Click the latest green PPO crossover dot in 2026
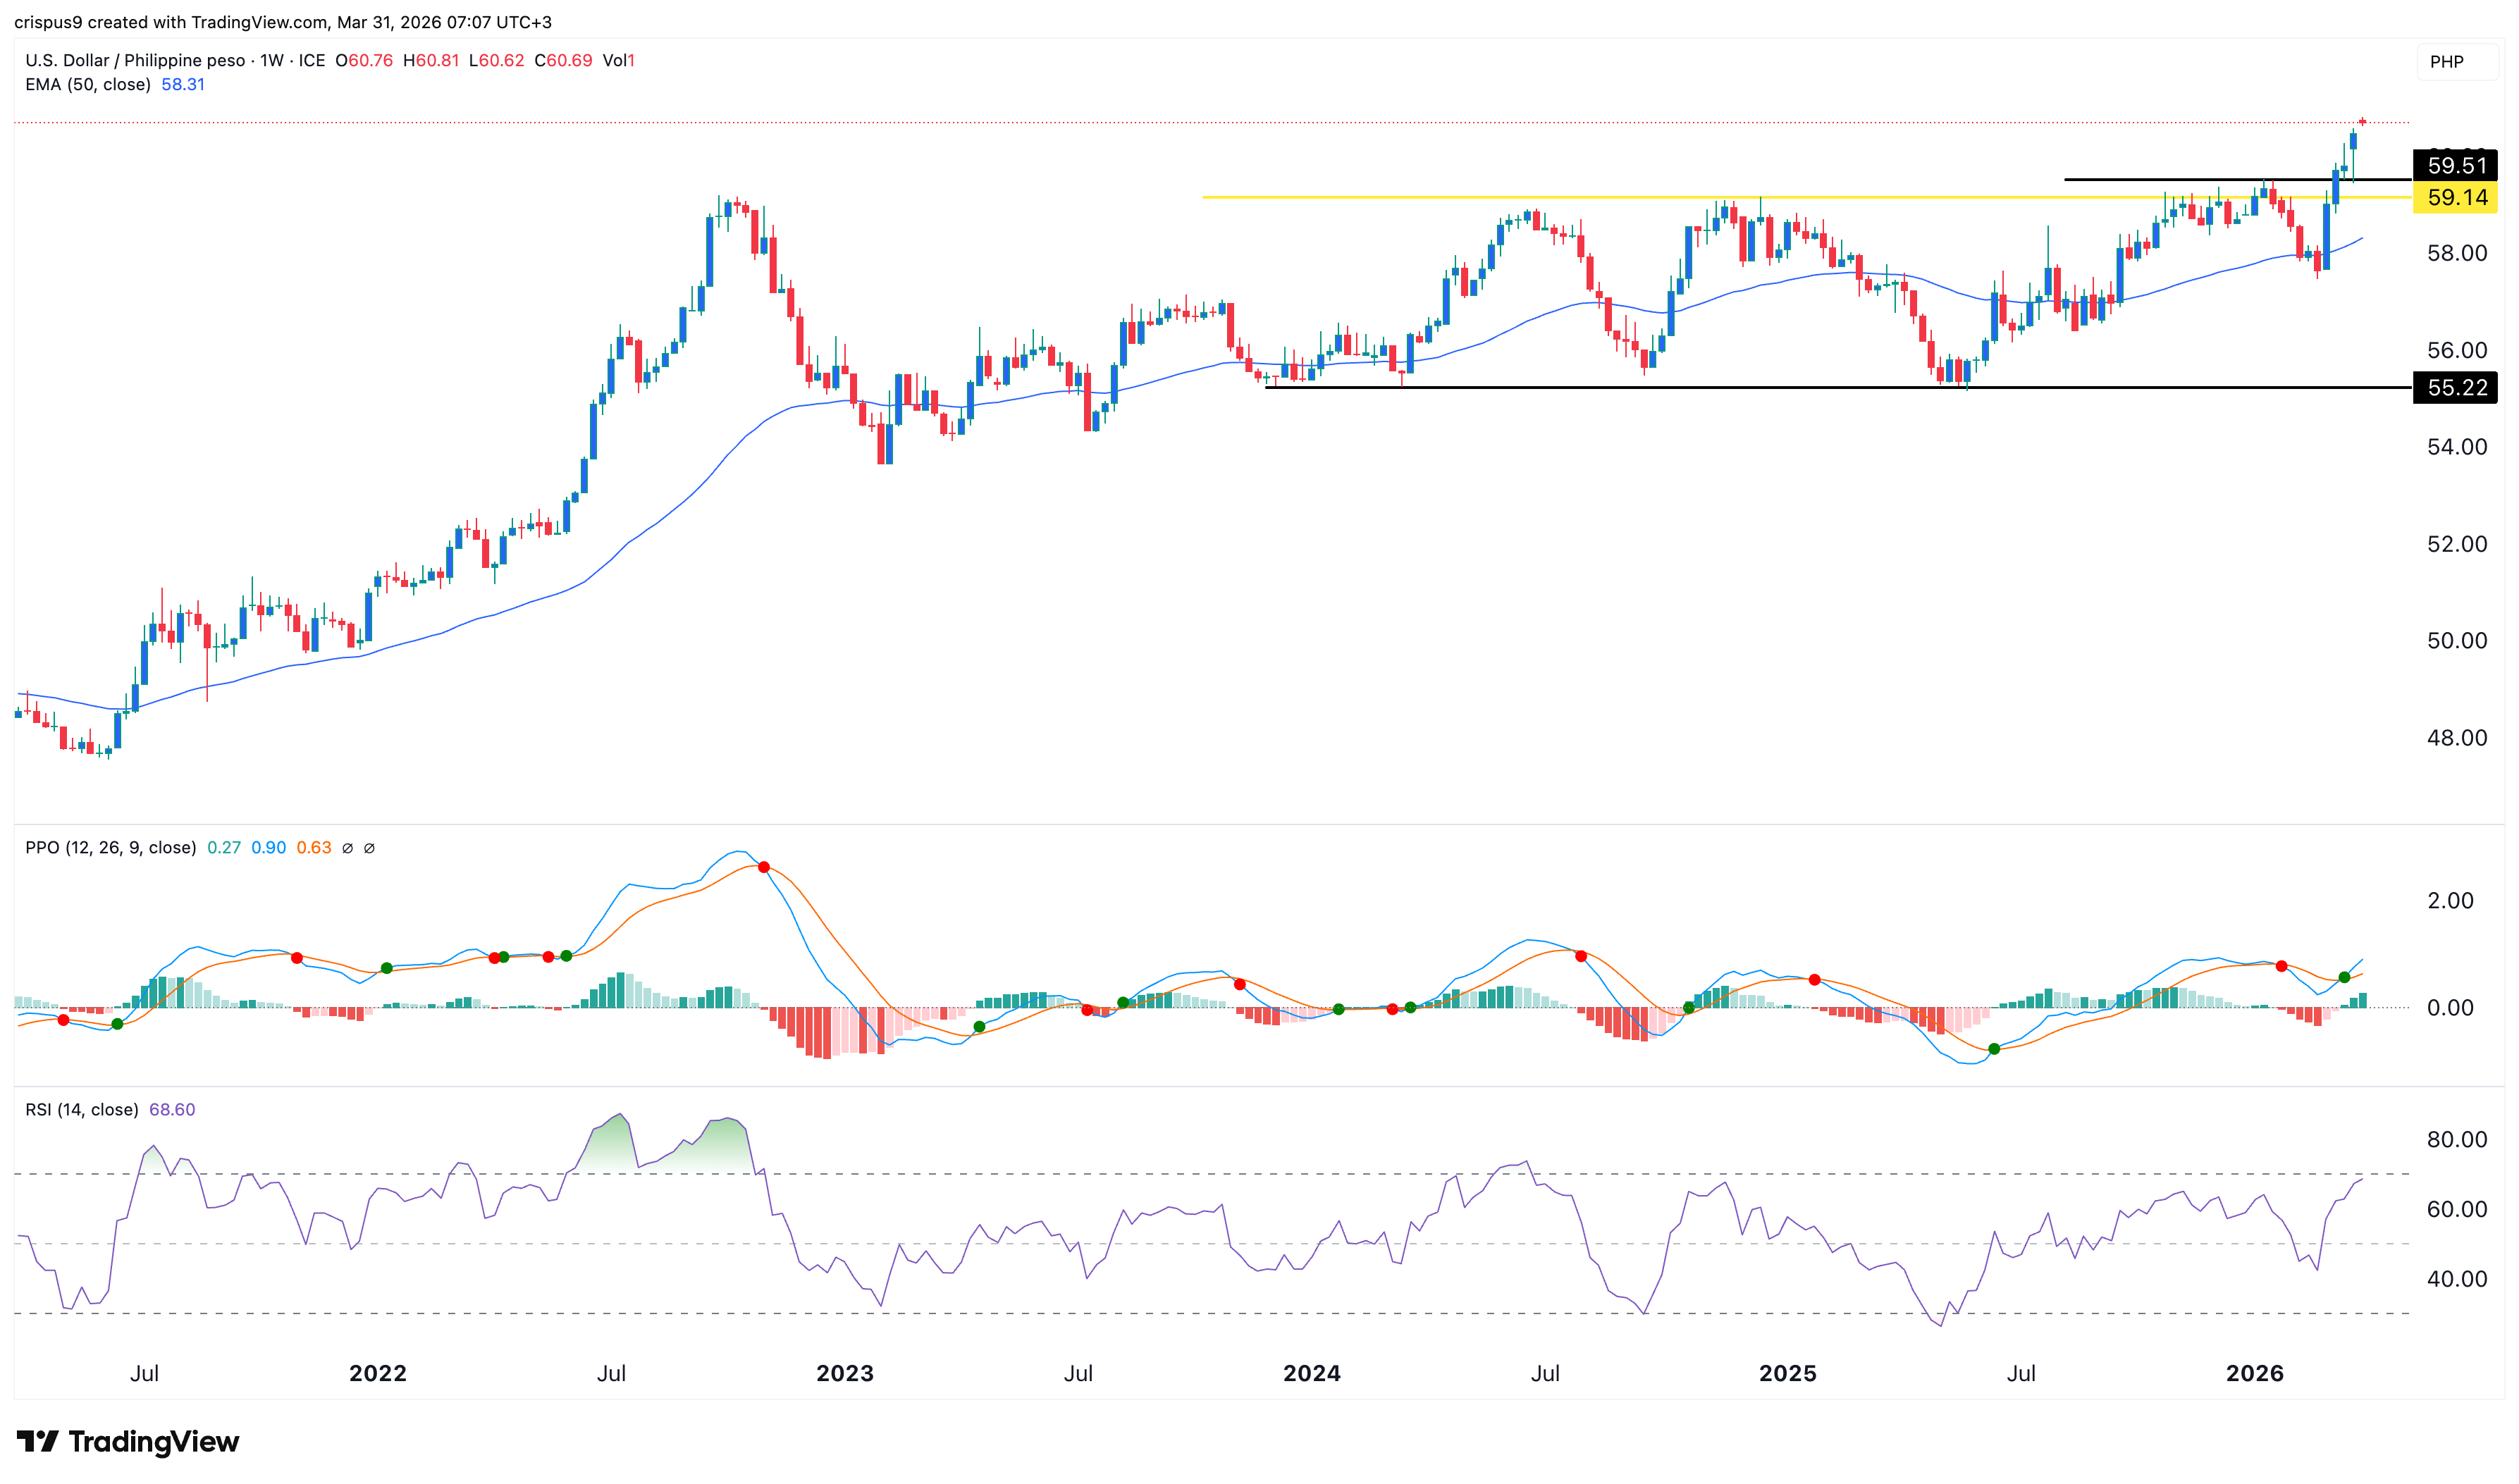Screen dimensions: 2519x1484 (x=2344, y=977)
